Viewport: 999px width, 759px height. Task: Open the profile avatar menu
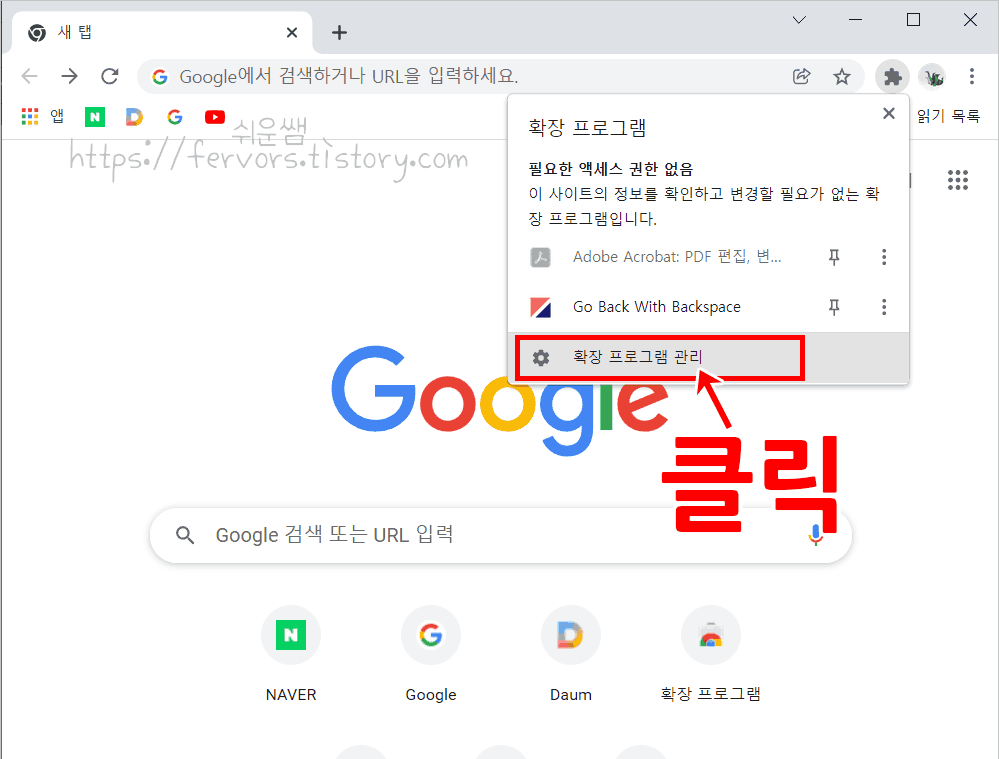click(933, 77)
